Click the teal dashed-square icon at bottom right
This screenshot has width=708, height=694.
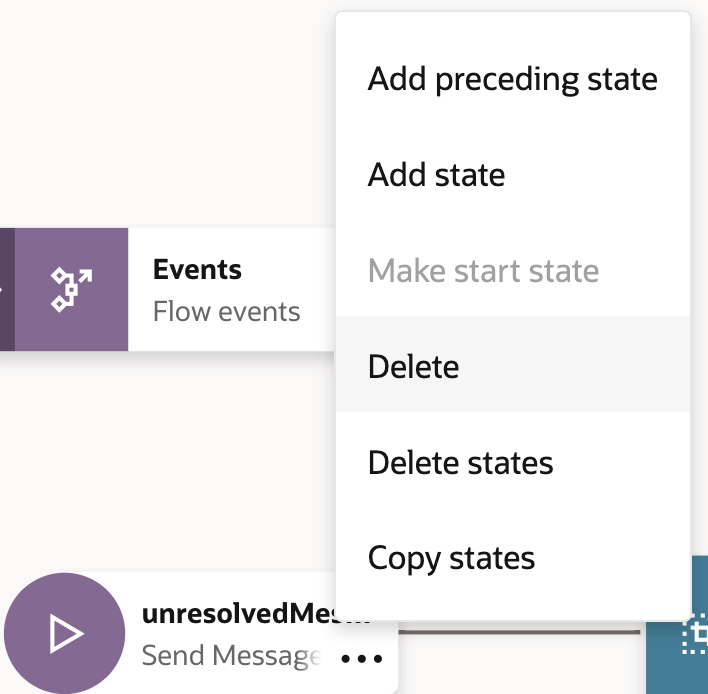694,632
